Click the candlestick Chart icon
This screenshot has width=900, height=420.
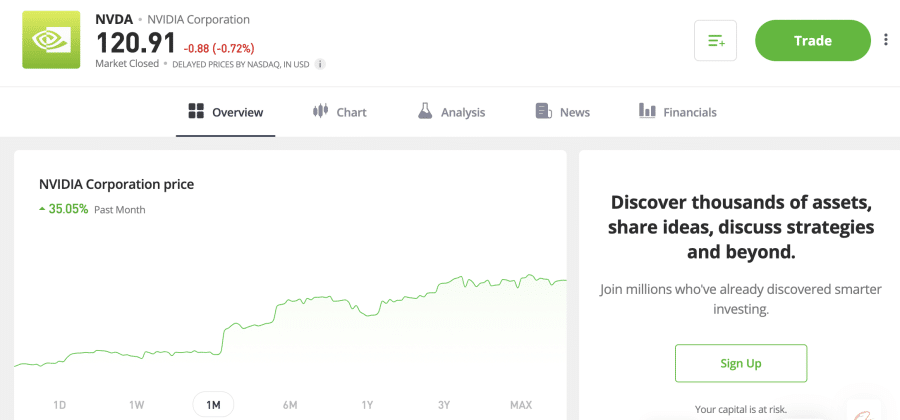point(320,111)
